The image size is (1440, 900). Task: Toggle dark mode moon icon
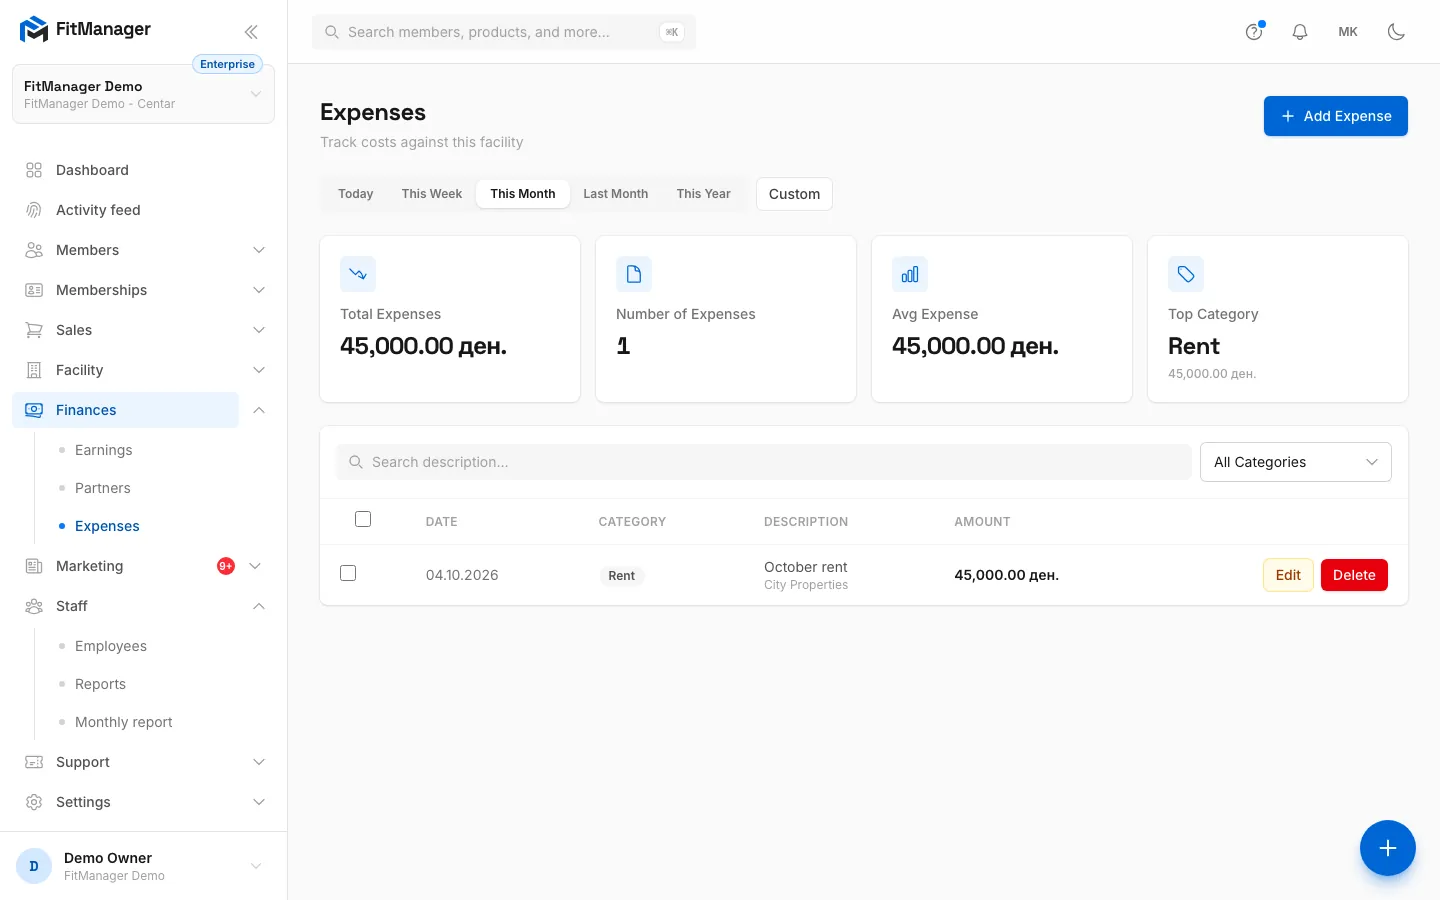click(x=1397, y=32)
